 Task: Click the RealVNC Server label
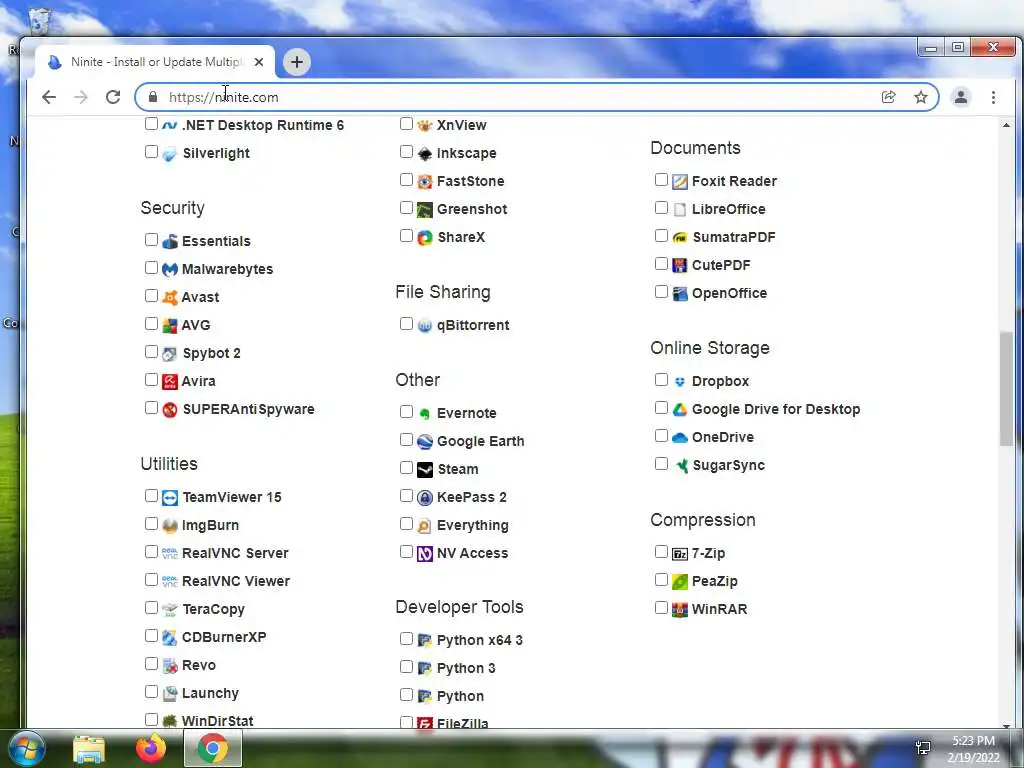point(235,553)
